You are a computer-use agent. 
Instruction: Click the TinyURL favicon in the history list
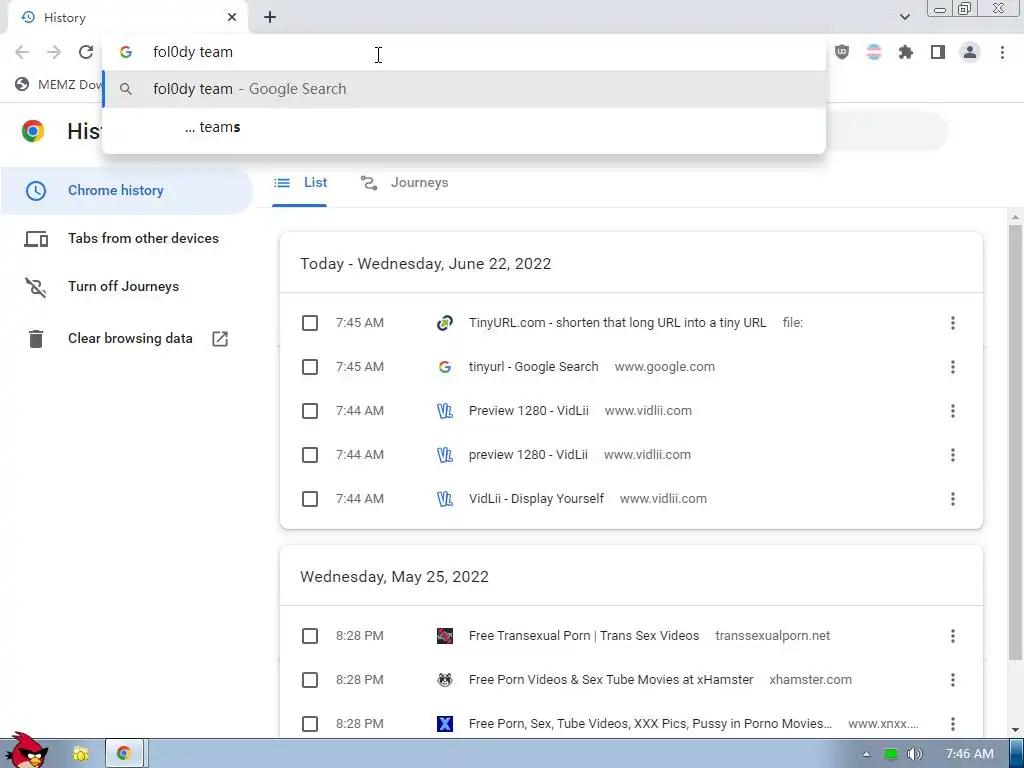pos(445,323)
